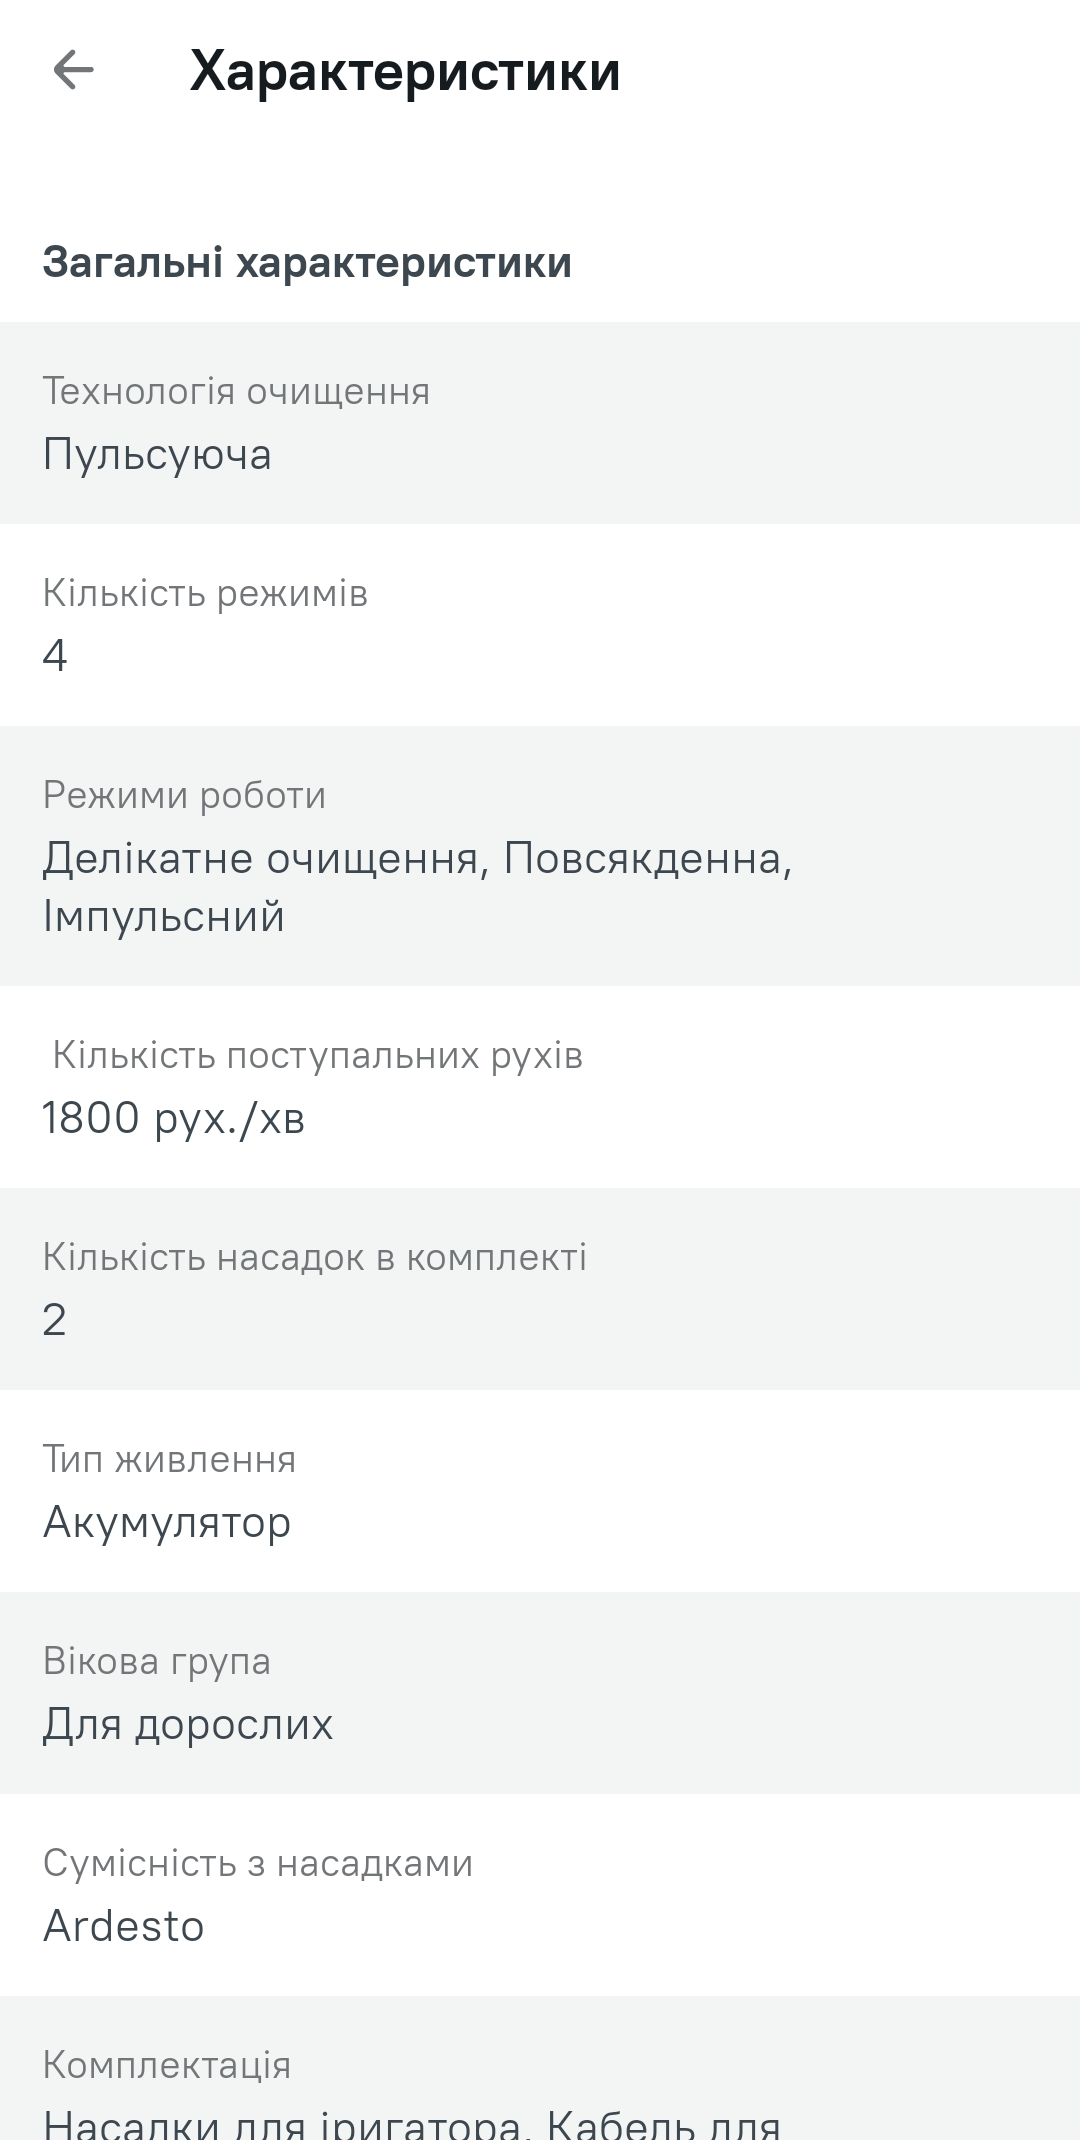Select the Делікатне очищення modes value text
Viewport: 1080px width, 2140px height.
click(417, 887)
